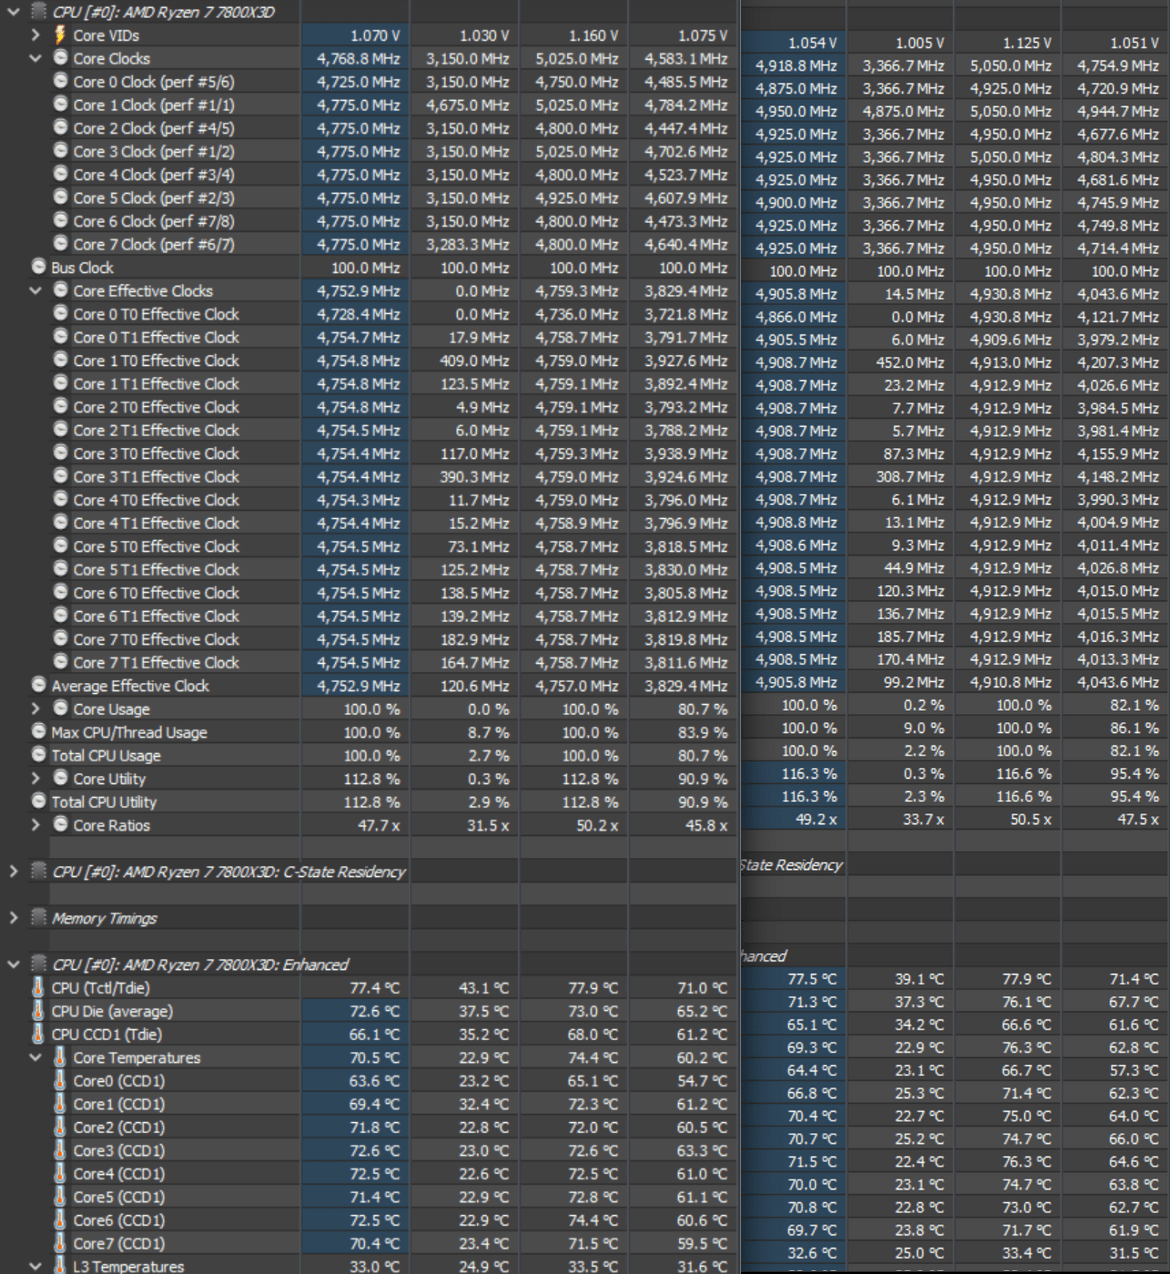Click the 4,583.1 MHz average Core Clocks value

click(x=686, y=59)
